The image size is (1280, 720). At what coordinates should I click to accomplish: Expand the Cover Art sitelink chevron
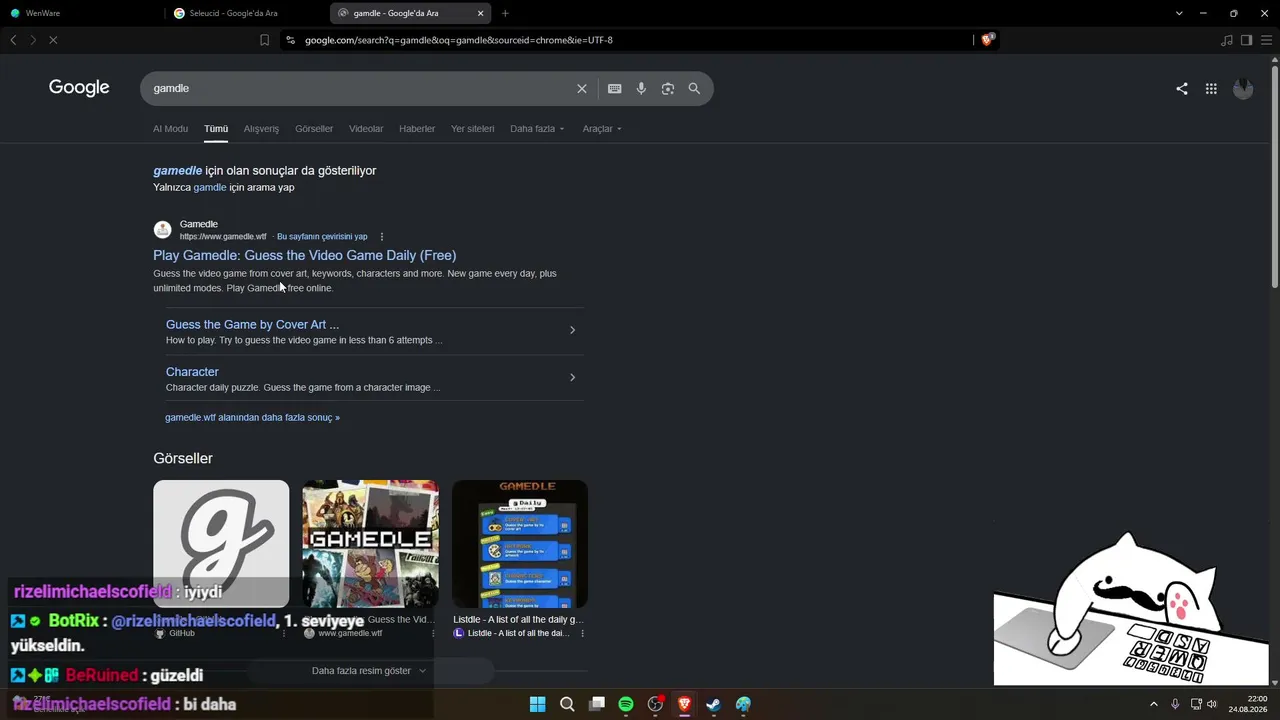[572, 330]
